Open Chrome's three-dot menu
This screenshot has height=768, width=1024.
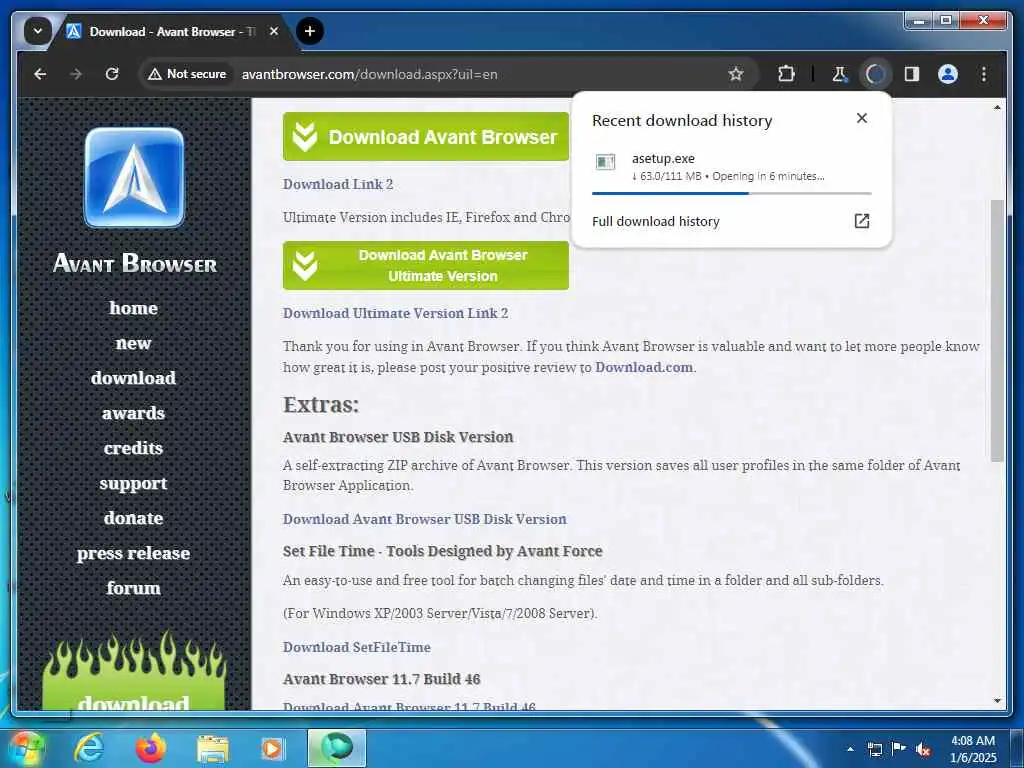click(x=984, y=74)
